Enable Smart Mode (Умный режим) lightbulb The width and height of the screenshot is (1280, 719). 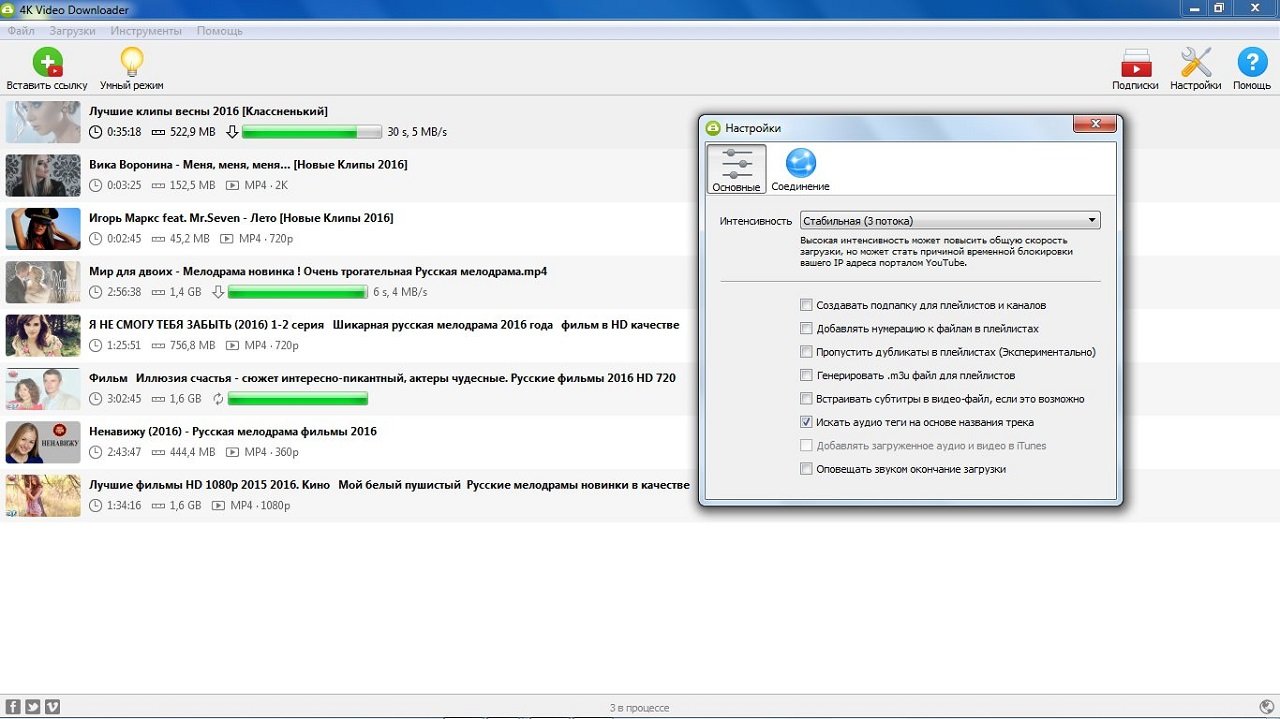[x=131, y=64]
